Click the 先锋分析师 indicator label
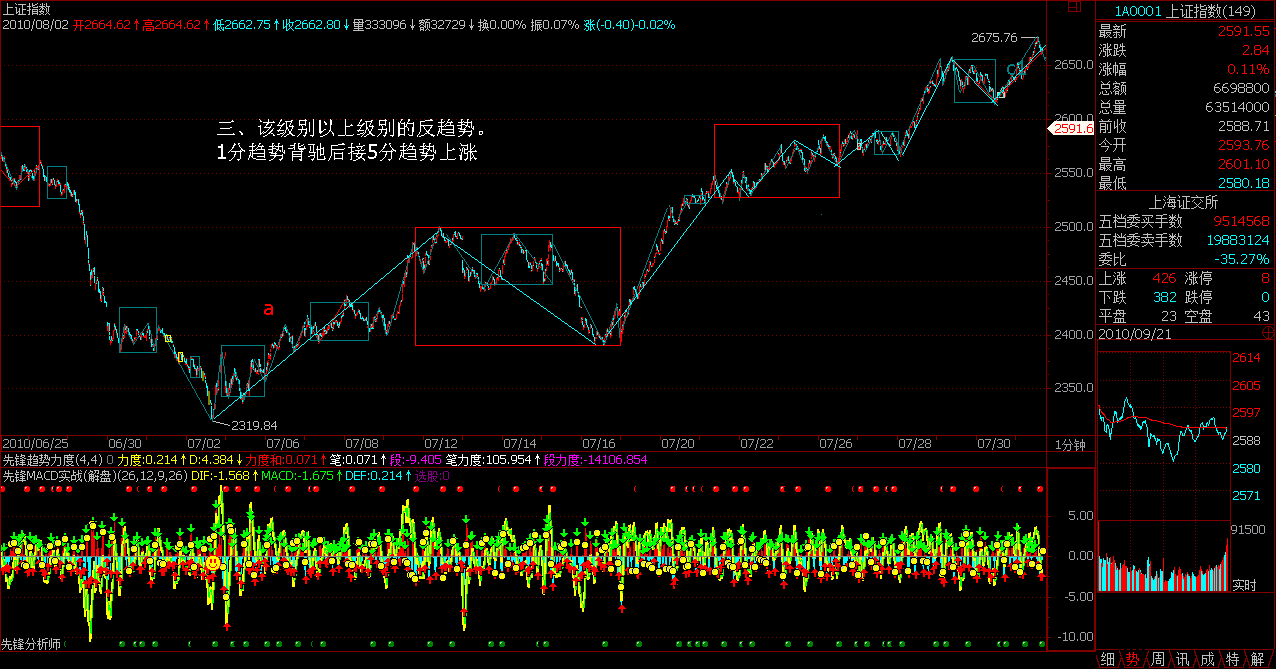 tap(31, 644)
